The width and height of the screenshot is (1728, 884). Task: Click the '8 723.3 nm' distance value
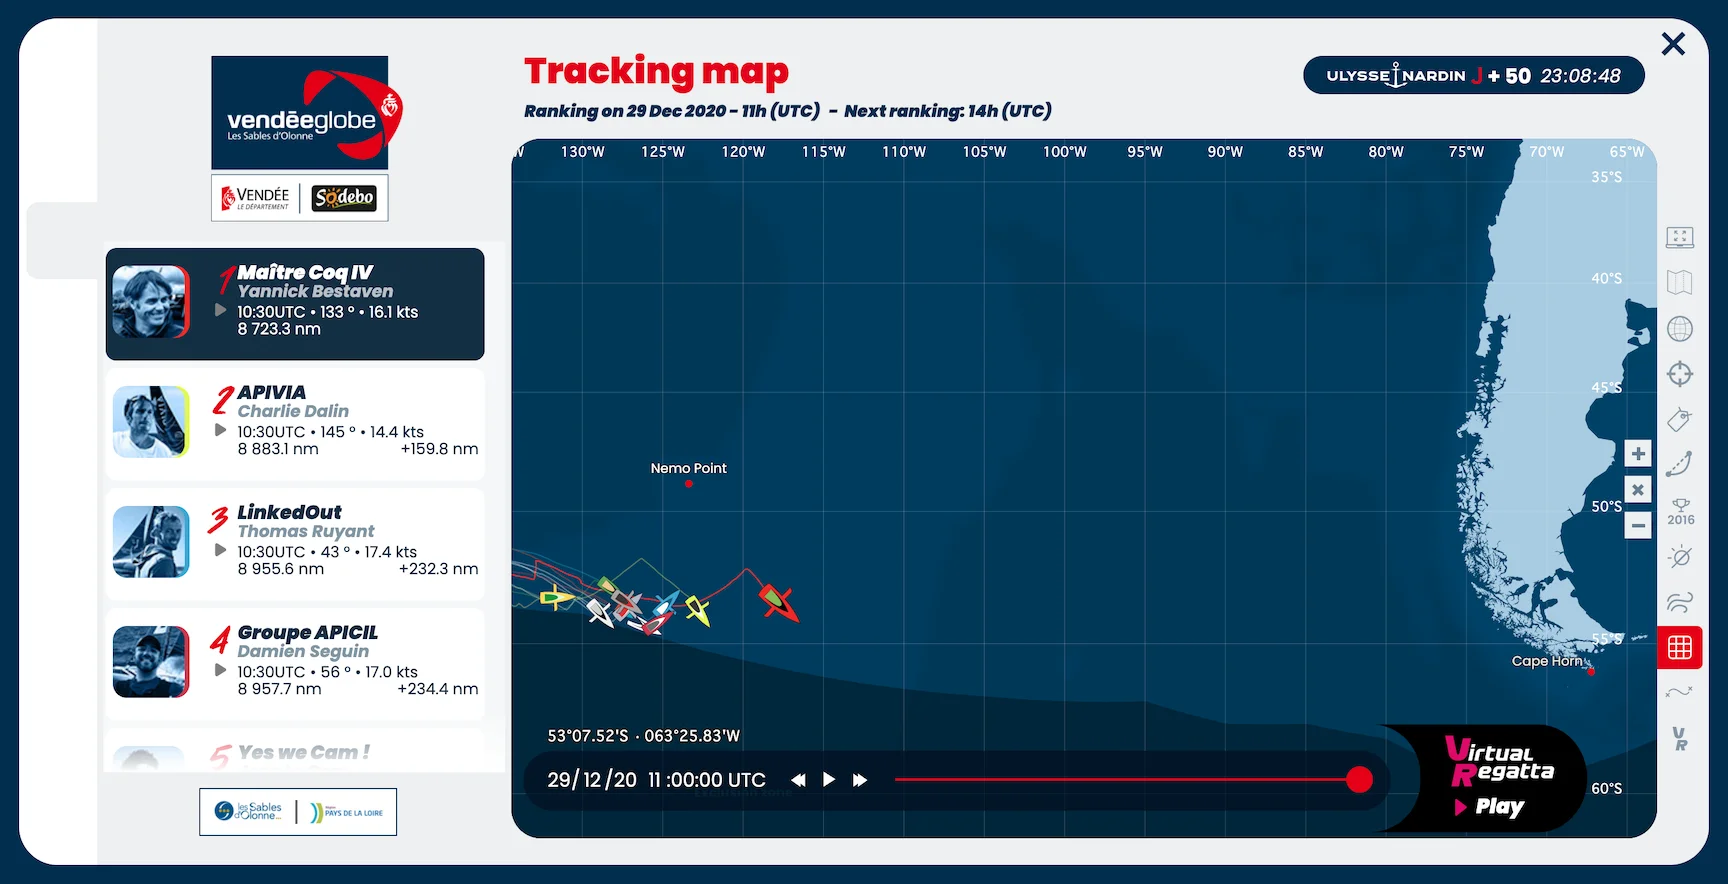(279, 329)
